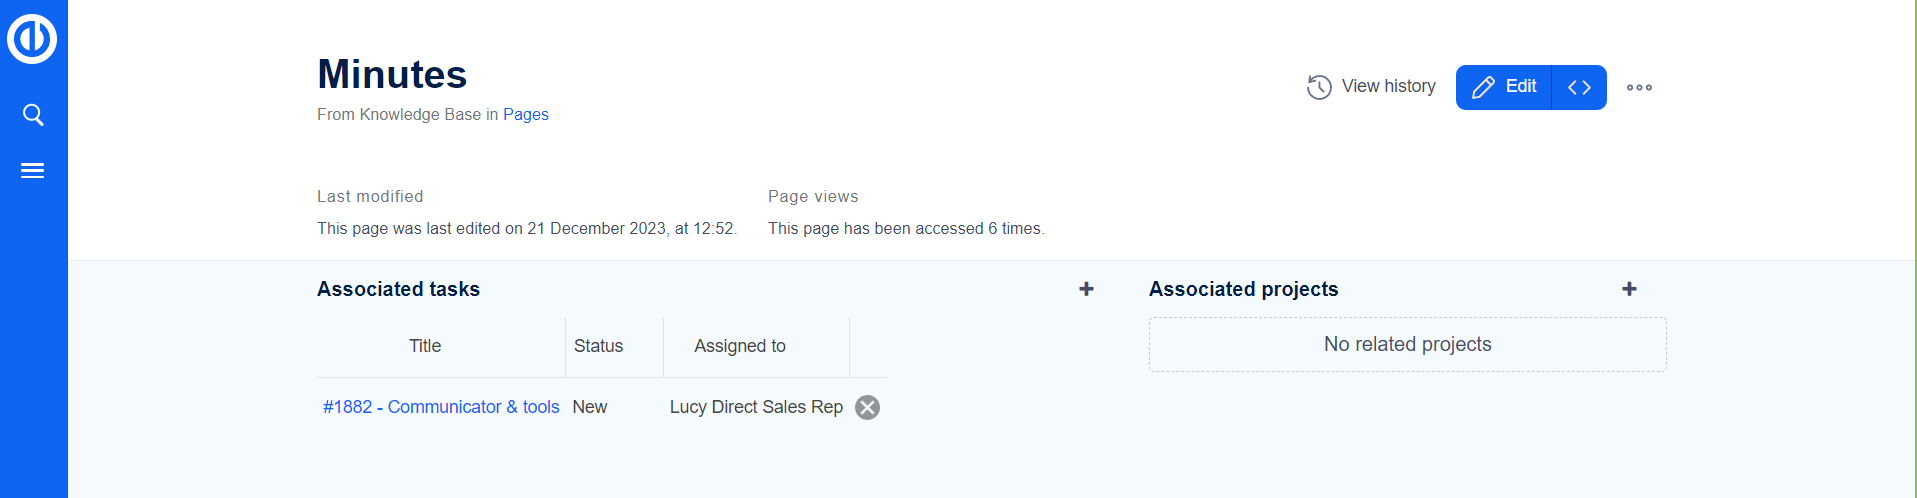Click the Edit button label
Image resolution: width=1917 pixels, height=498 pixels.
point(1520,87)
